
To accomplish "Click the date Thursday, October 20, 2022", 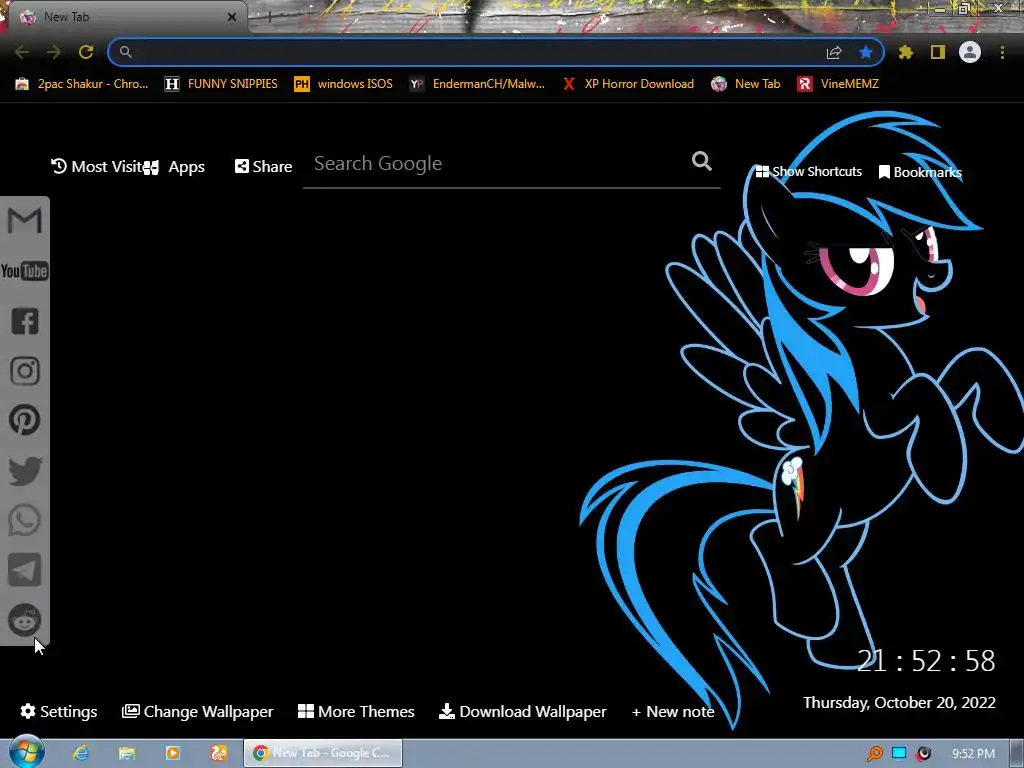I will 899,703.
